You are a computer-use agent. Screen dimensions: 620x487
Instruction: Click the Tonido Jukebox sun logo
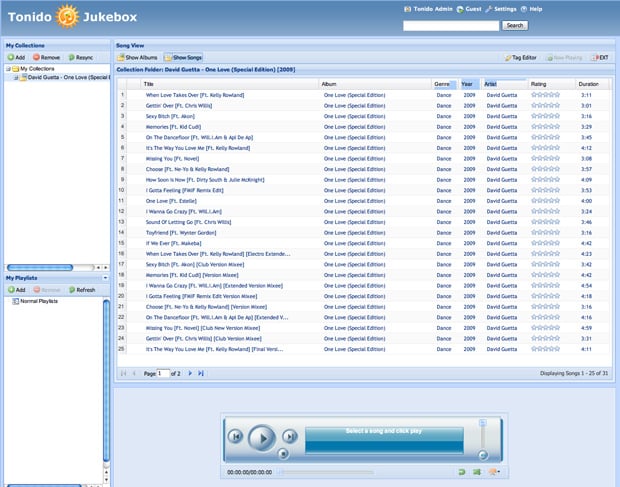[x=67, y=17]
